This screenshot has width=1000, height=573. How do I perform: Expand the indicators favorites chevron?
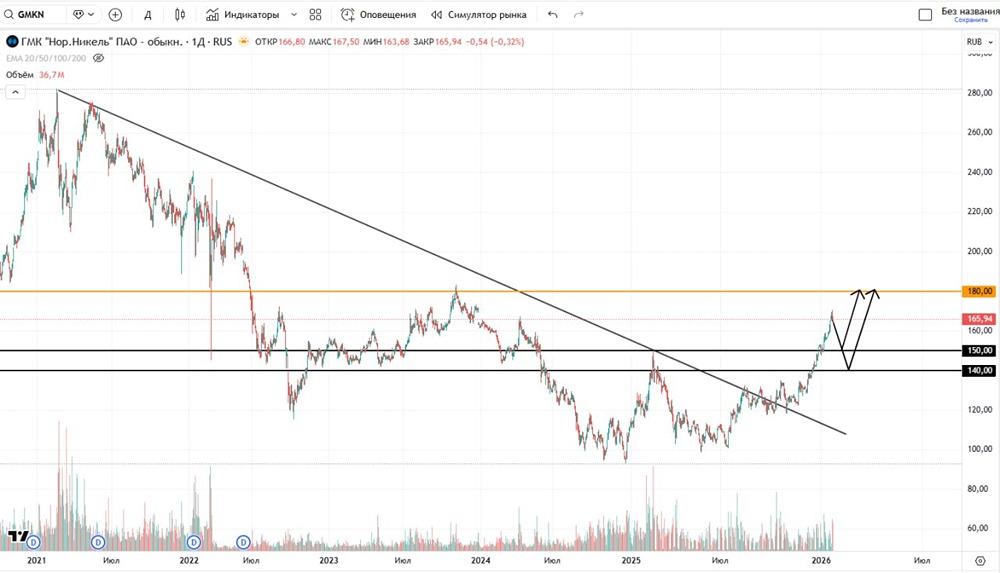[x=294, y=14]
